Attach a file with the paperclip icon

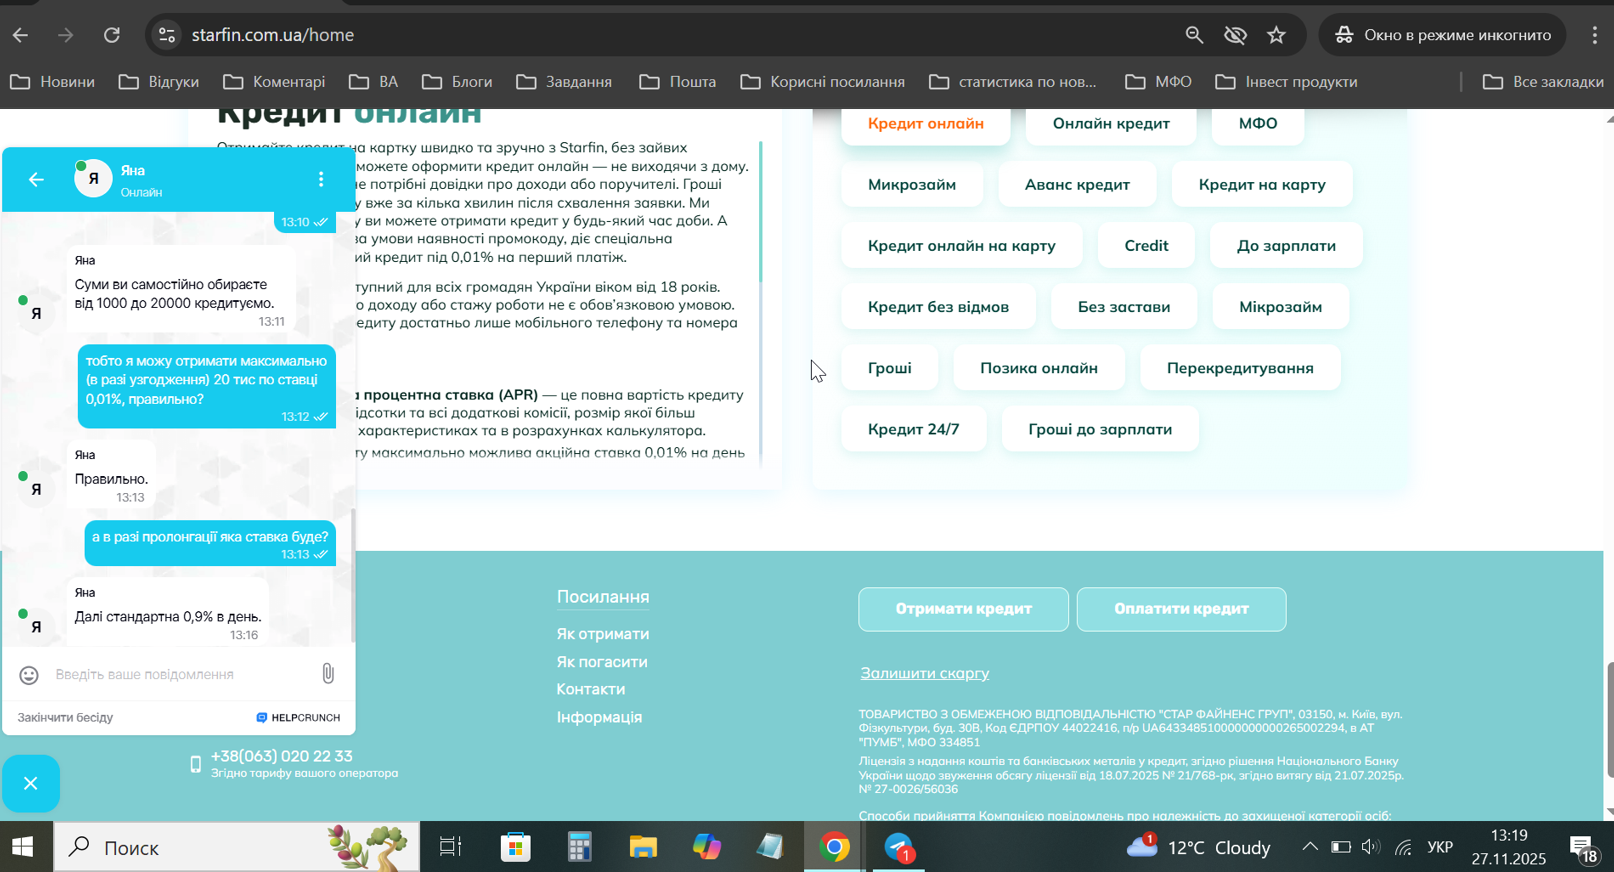point(328,674)
